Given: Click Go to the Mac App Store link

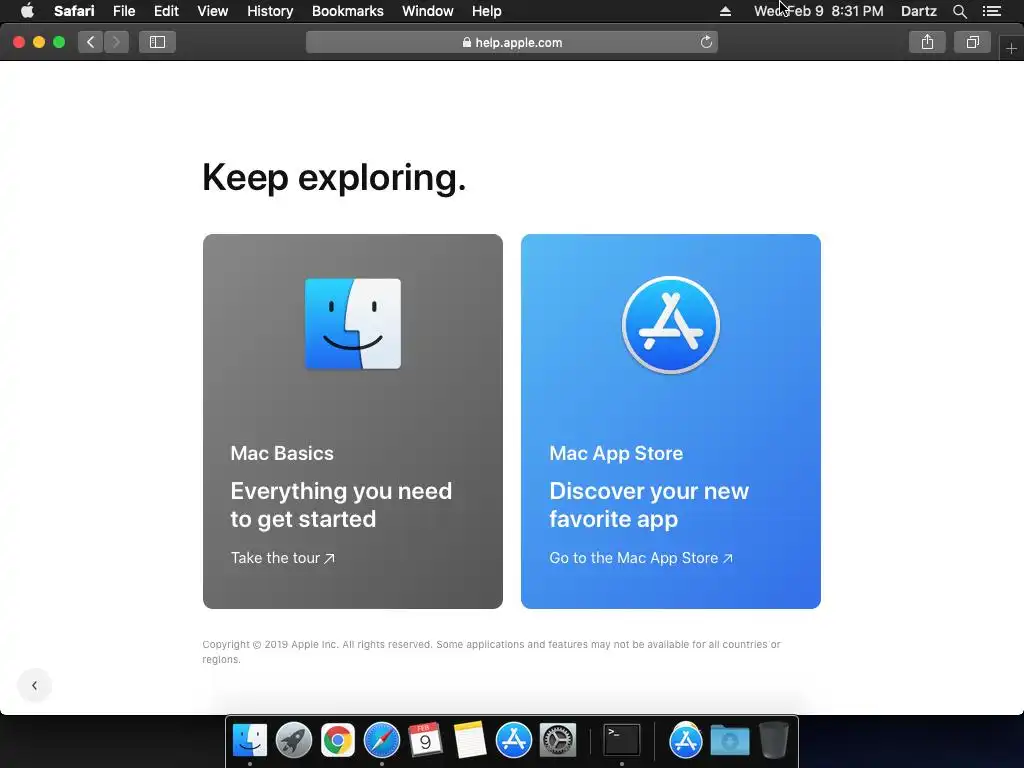Looking at the screenshot, I should (x=641, y=558).
